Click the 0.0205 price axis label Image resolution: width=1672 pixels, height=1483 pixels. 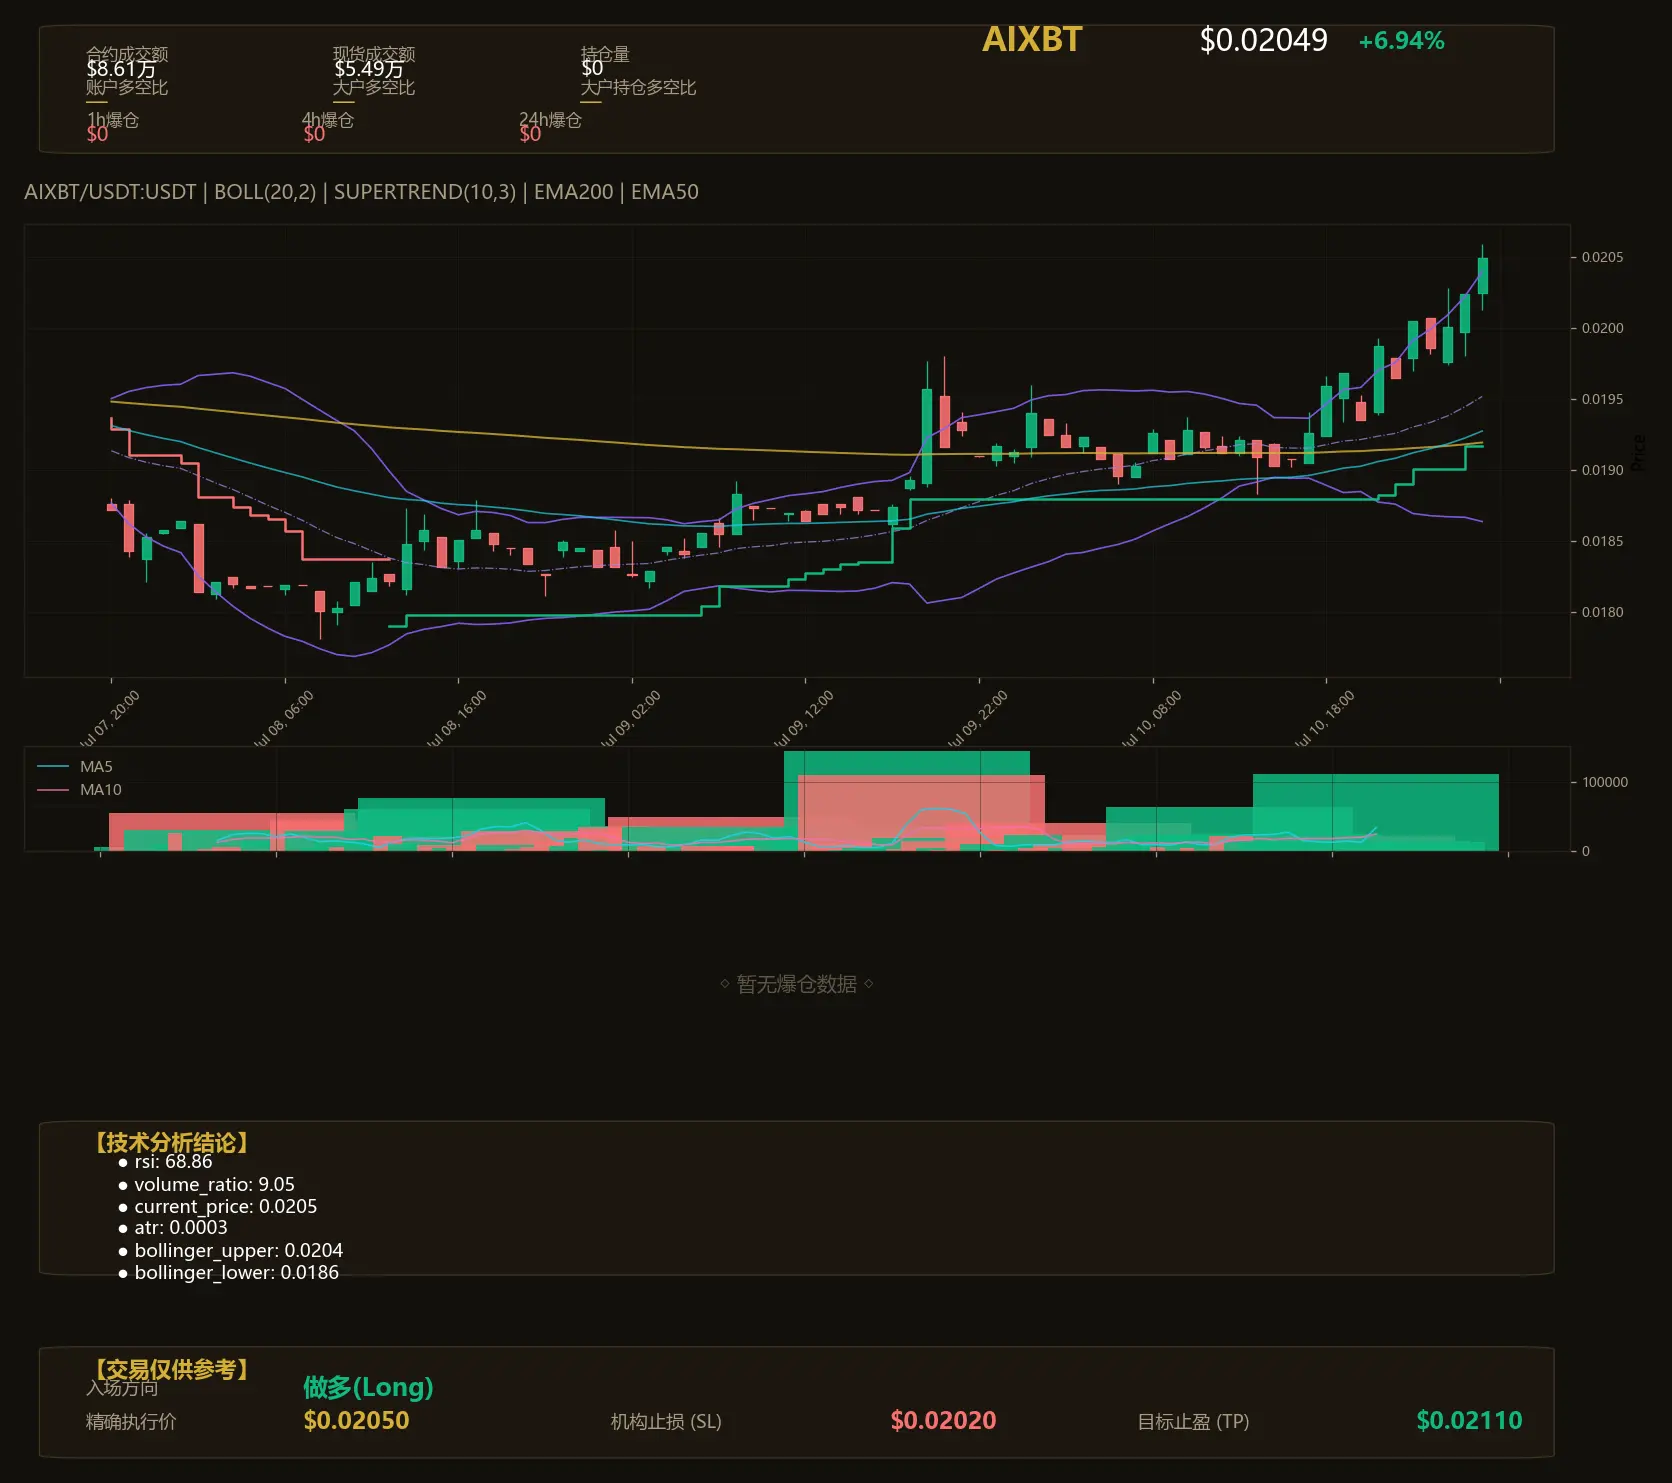(1602, 257)
